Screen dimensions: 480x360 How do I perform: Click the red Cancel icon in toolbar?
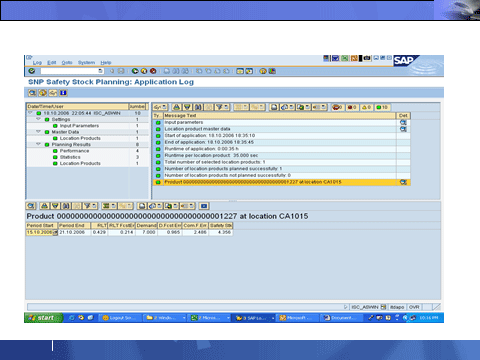click(153, 71)
